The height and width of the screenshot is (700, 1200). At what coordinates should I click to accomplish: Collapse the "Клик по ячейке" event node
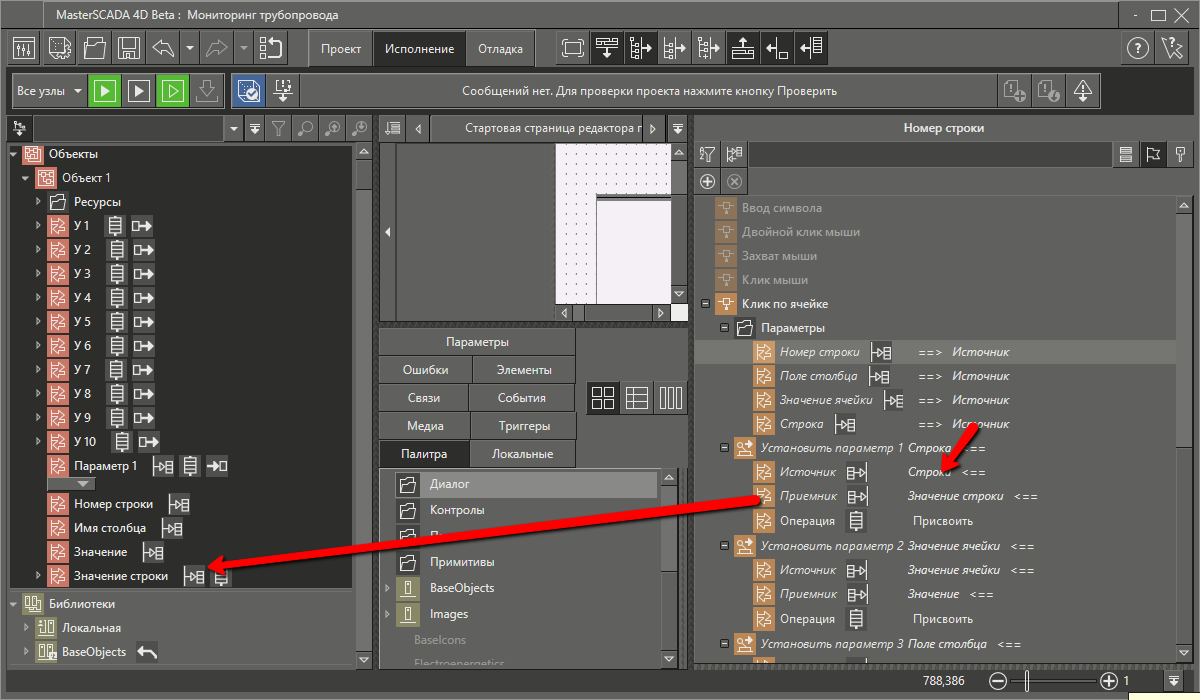coord(705,304)
